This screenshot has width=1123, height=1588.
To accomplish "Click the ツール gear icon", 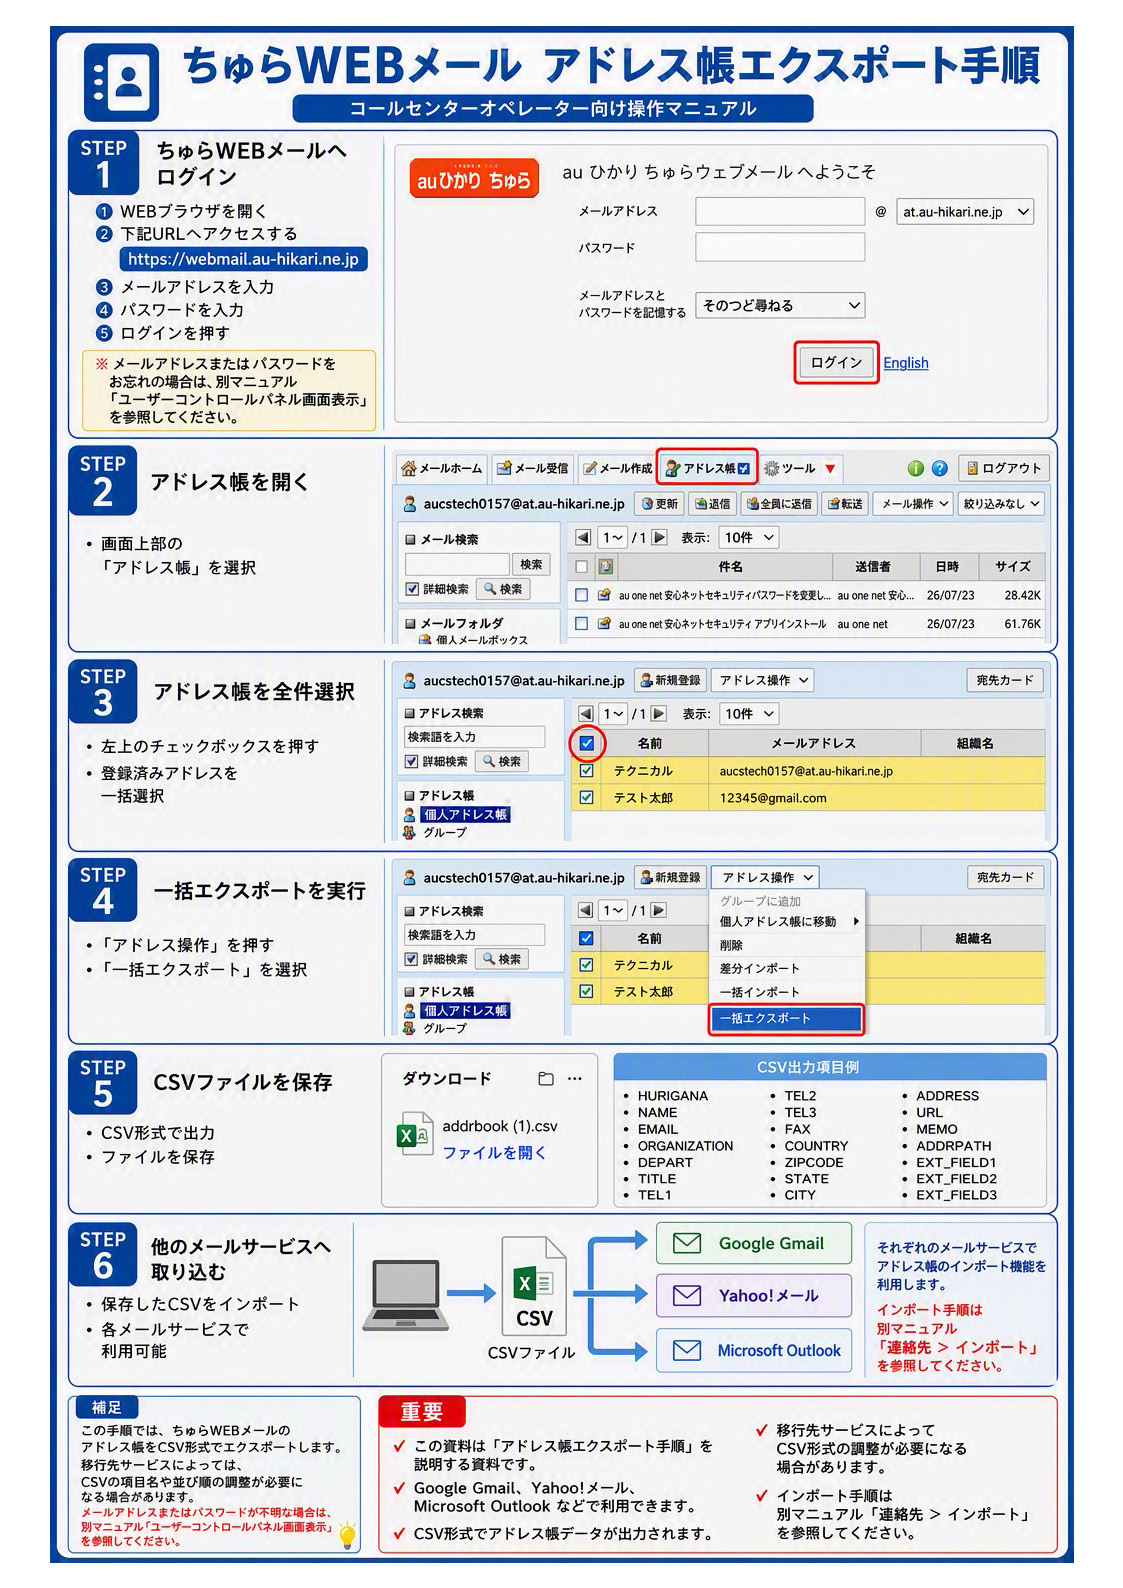I will [772, 468].
